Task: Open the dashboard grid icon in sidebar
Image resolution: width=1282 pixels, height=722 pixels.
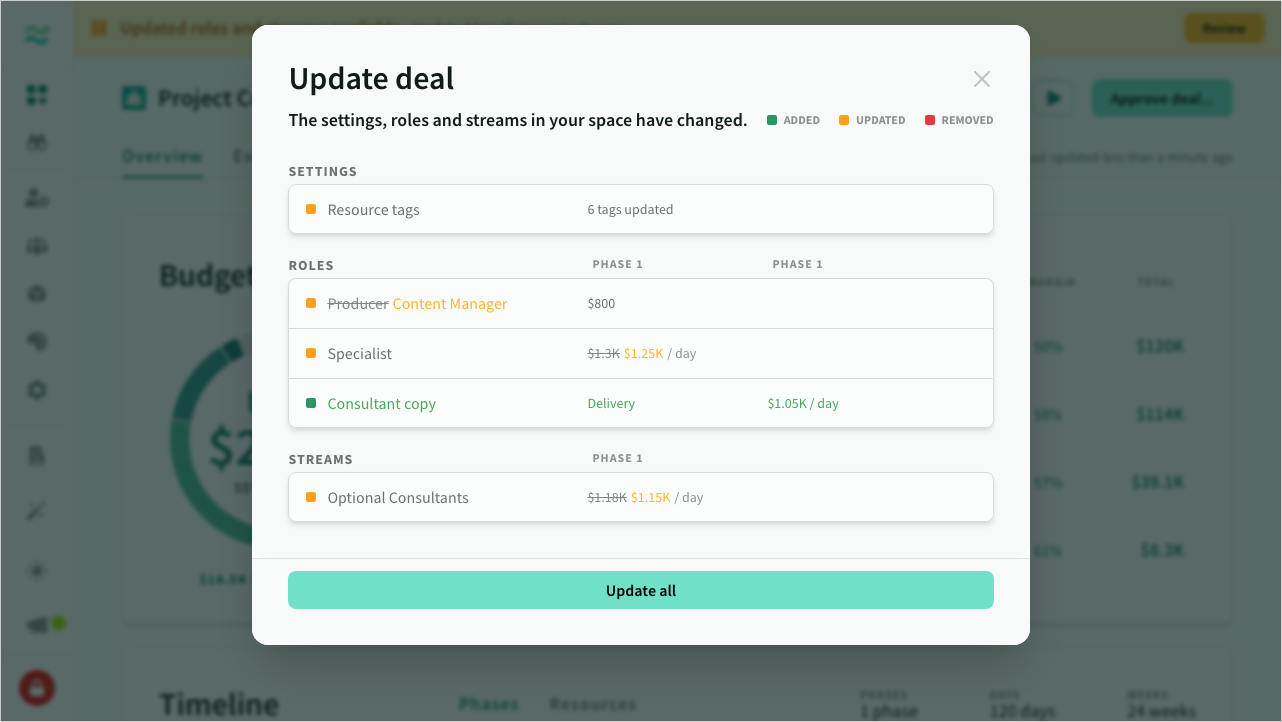Action: pos(37,95)
